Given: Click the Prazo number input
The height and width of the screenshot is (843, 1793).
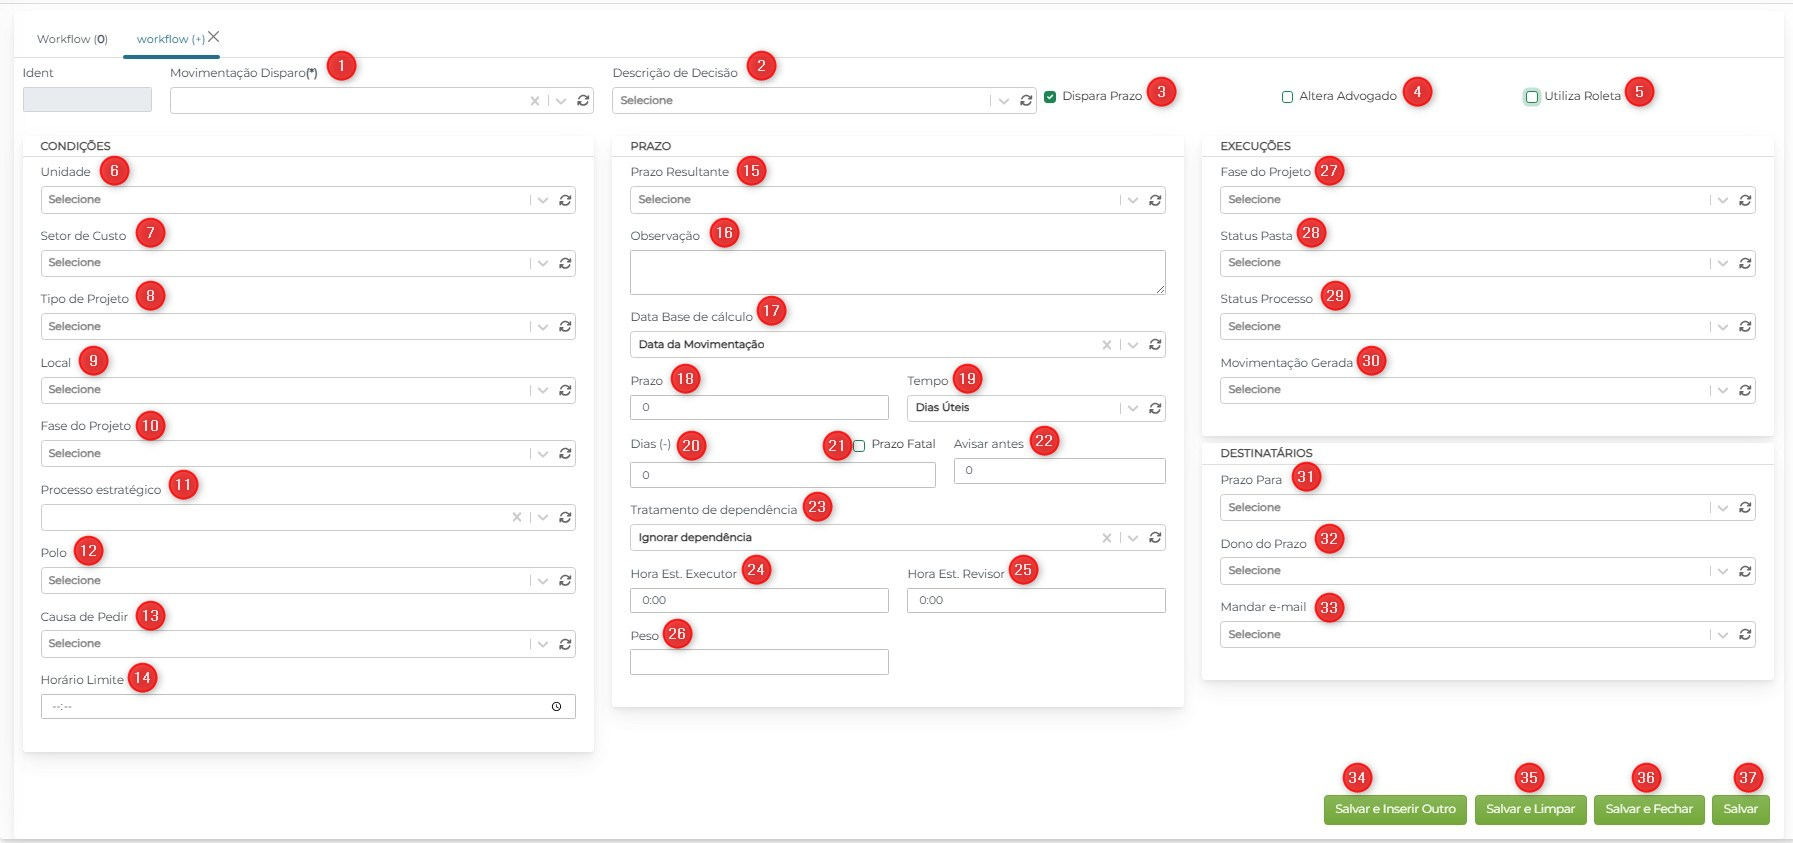Looking at the screenshot, I should pyautogui.click(x=759, y=407).
